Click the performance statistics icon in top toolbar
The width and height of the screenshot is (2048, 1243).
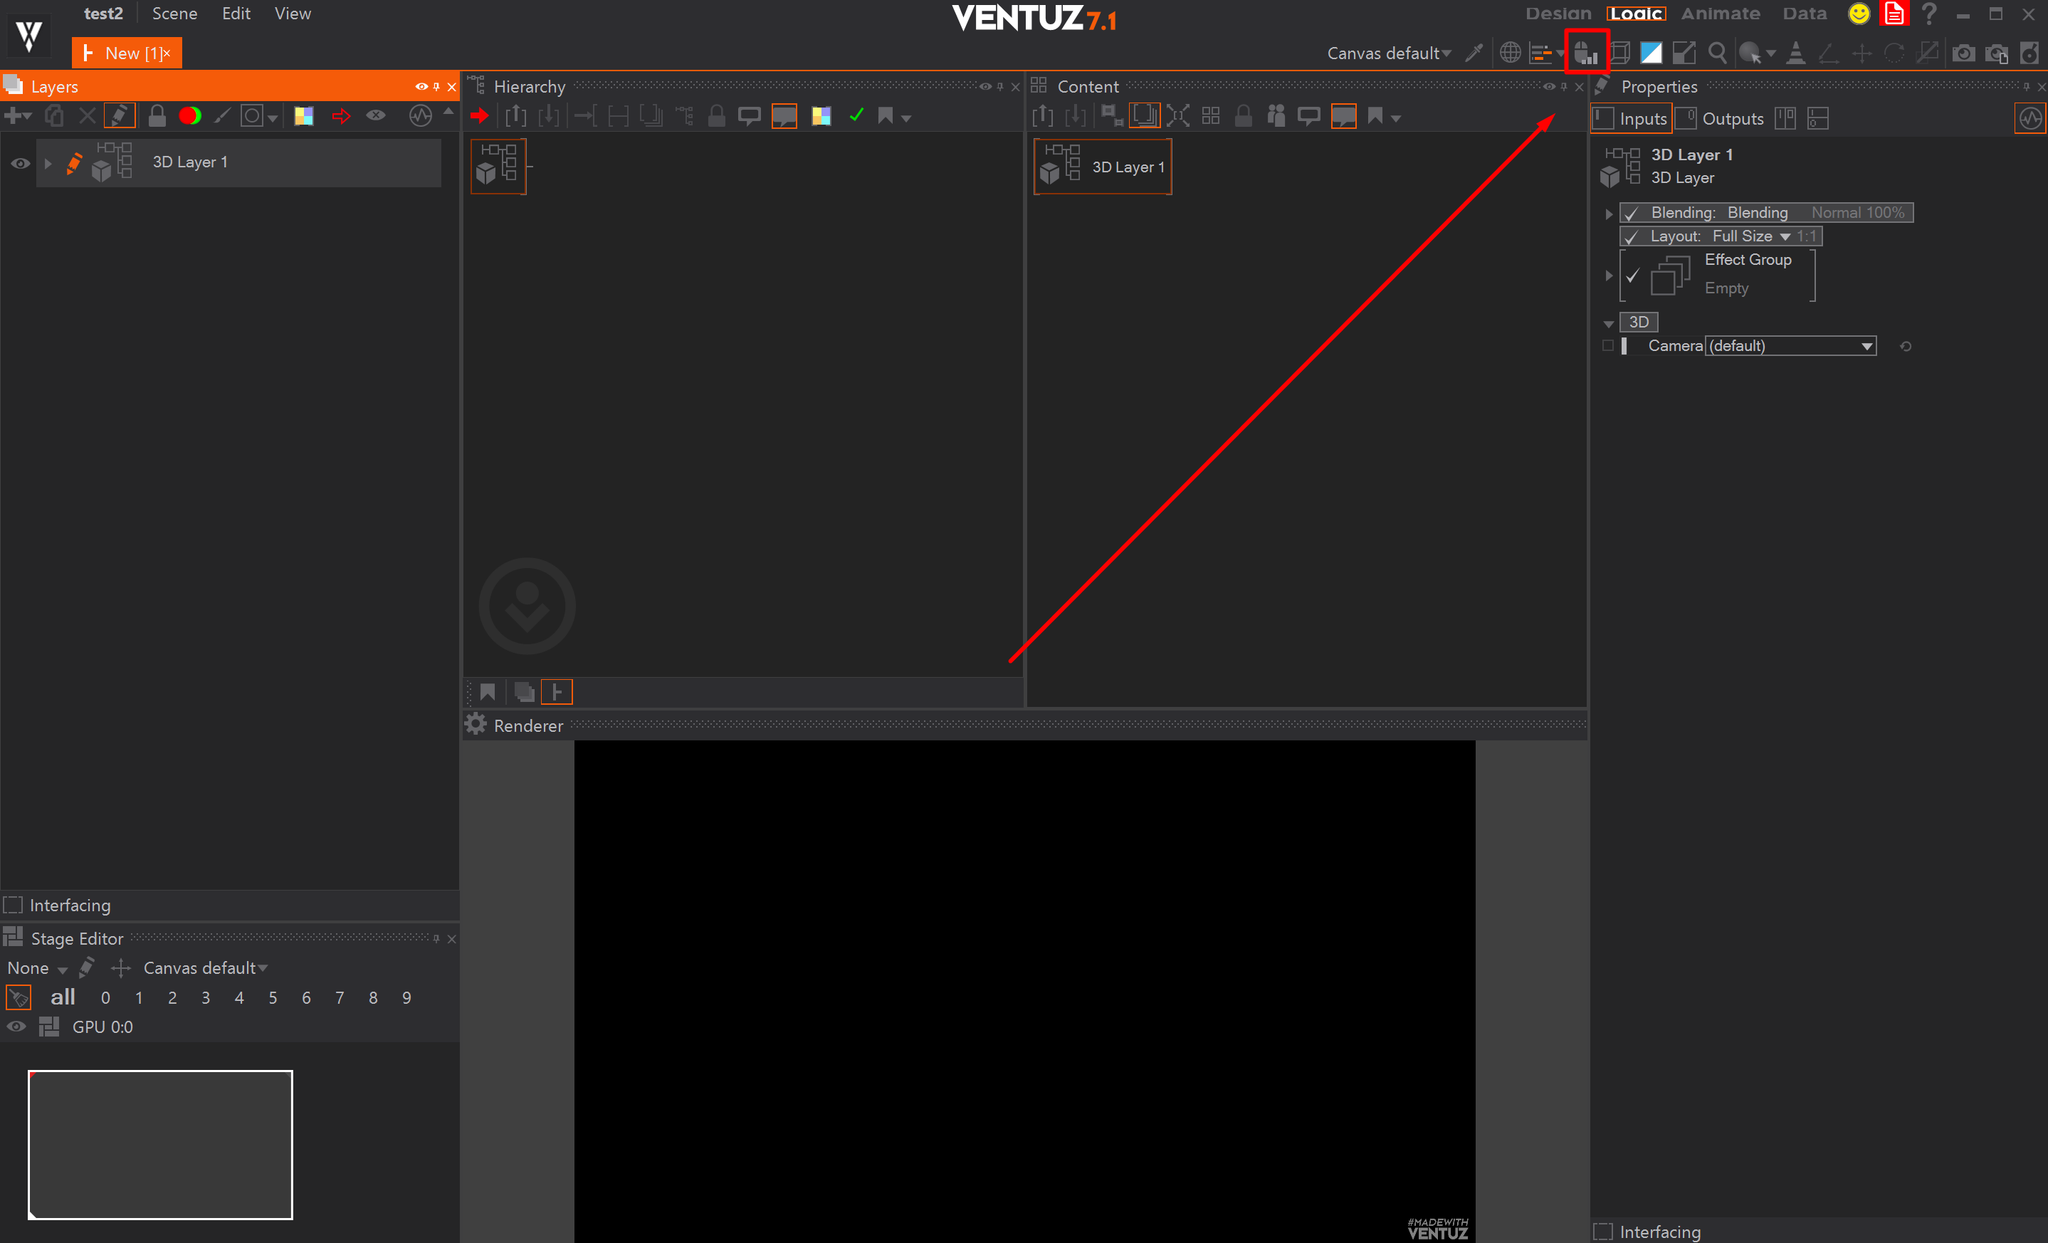tap(1586, 52)
